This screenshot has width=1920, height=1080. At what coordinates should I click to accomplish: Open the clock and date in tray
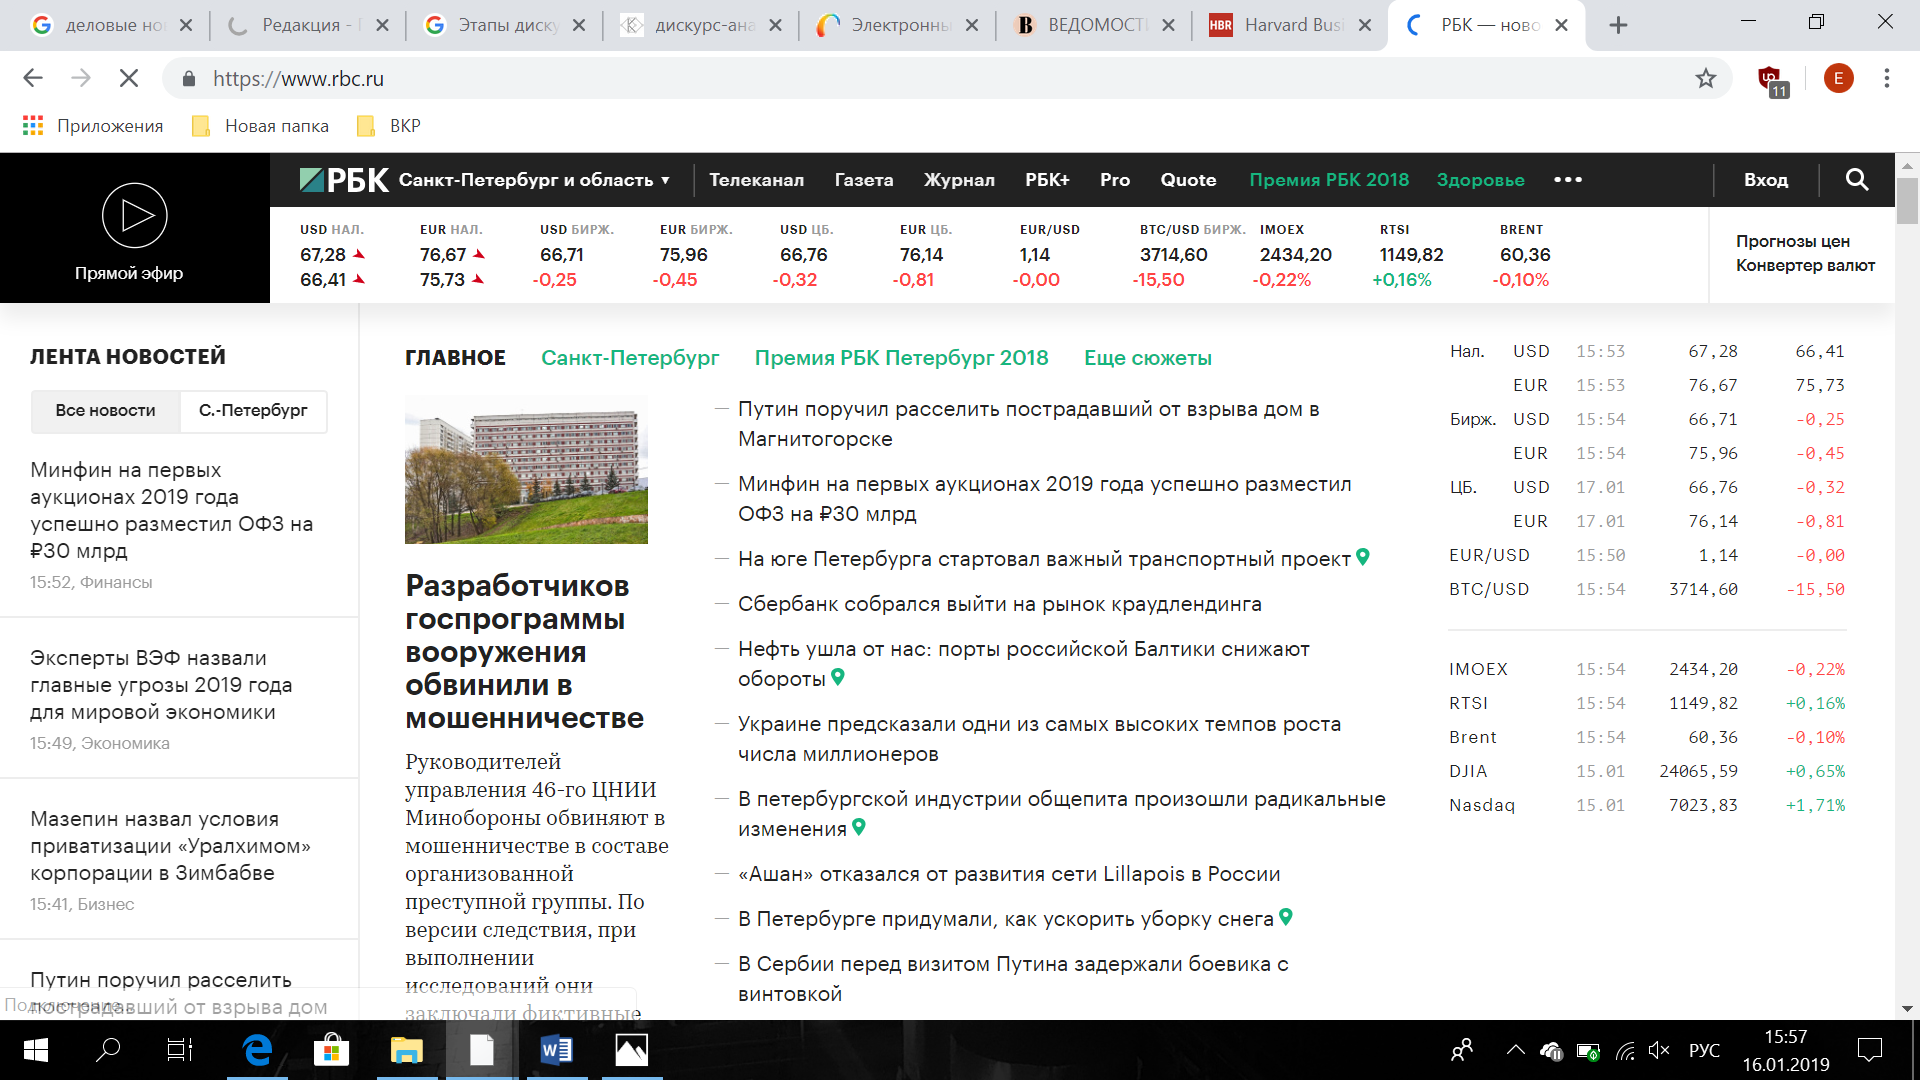tap(1786, 1050)
